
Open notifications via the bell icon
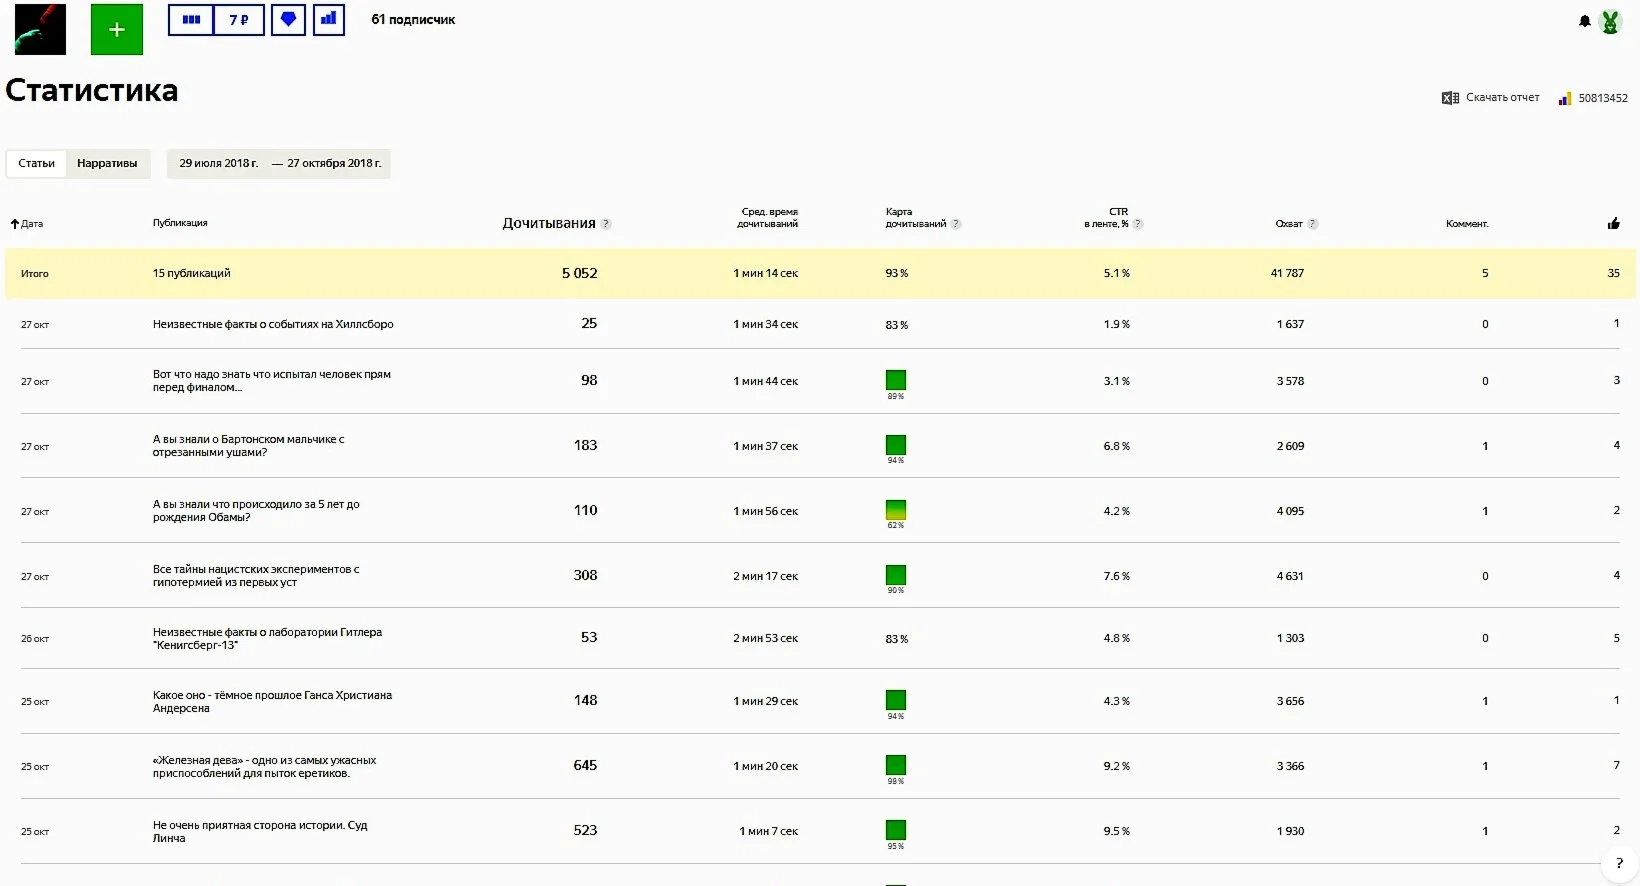pos(1584,21)
